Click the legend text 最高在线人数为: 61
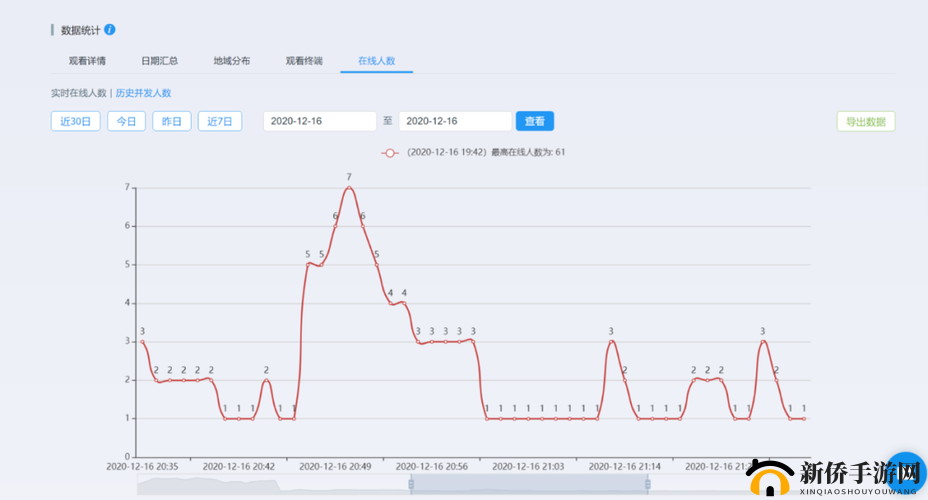The height and width of the screenshot is (500, 928). (528, 153)
